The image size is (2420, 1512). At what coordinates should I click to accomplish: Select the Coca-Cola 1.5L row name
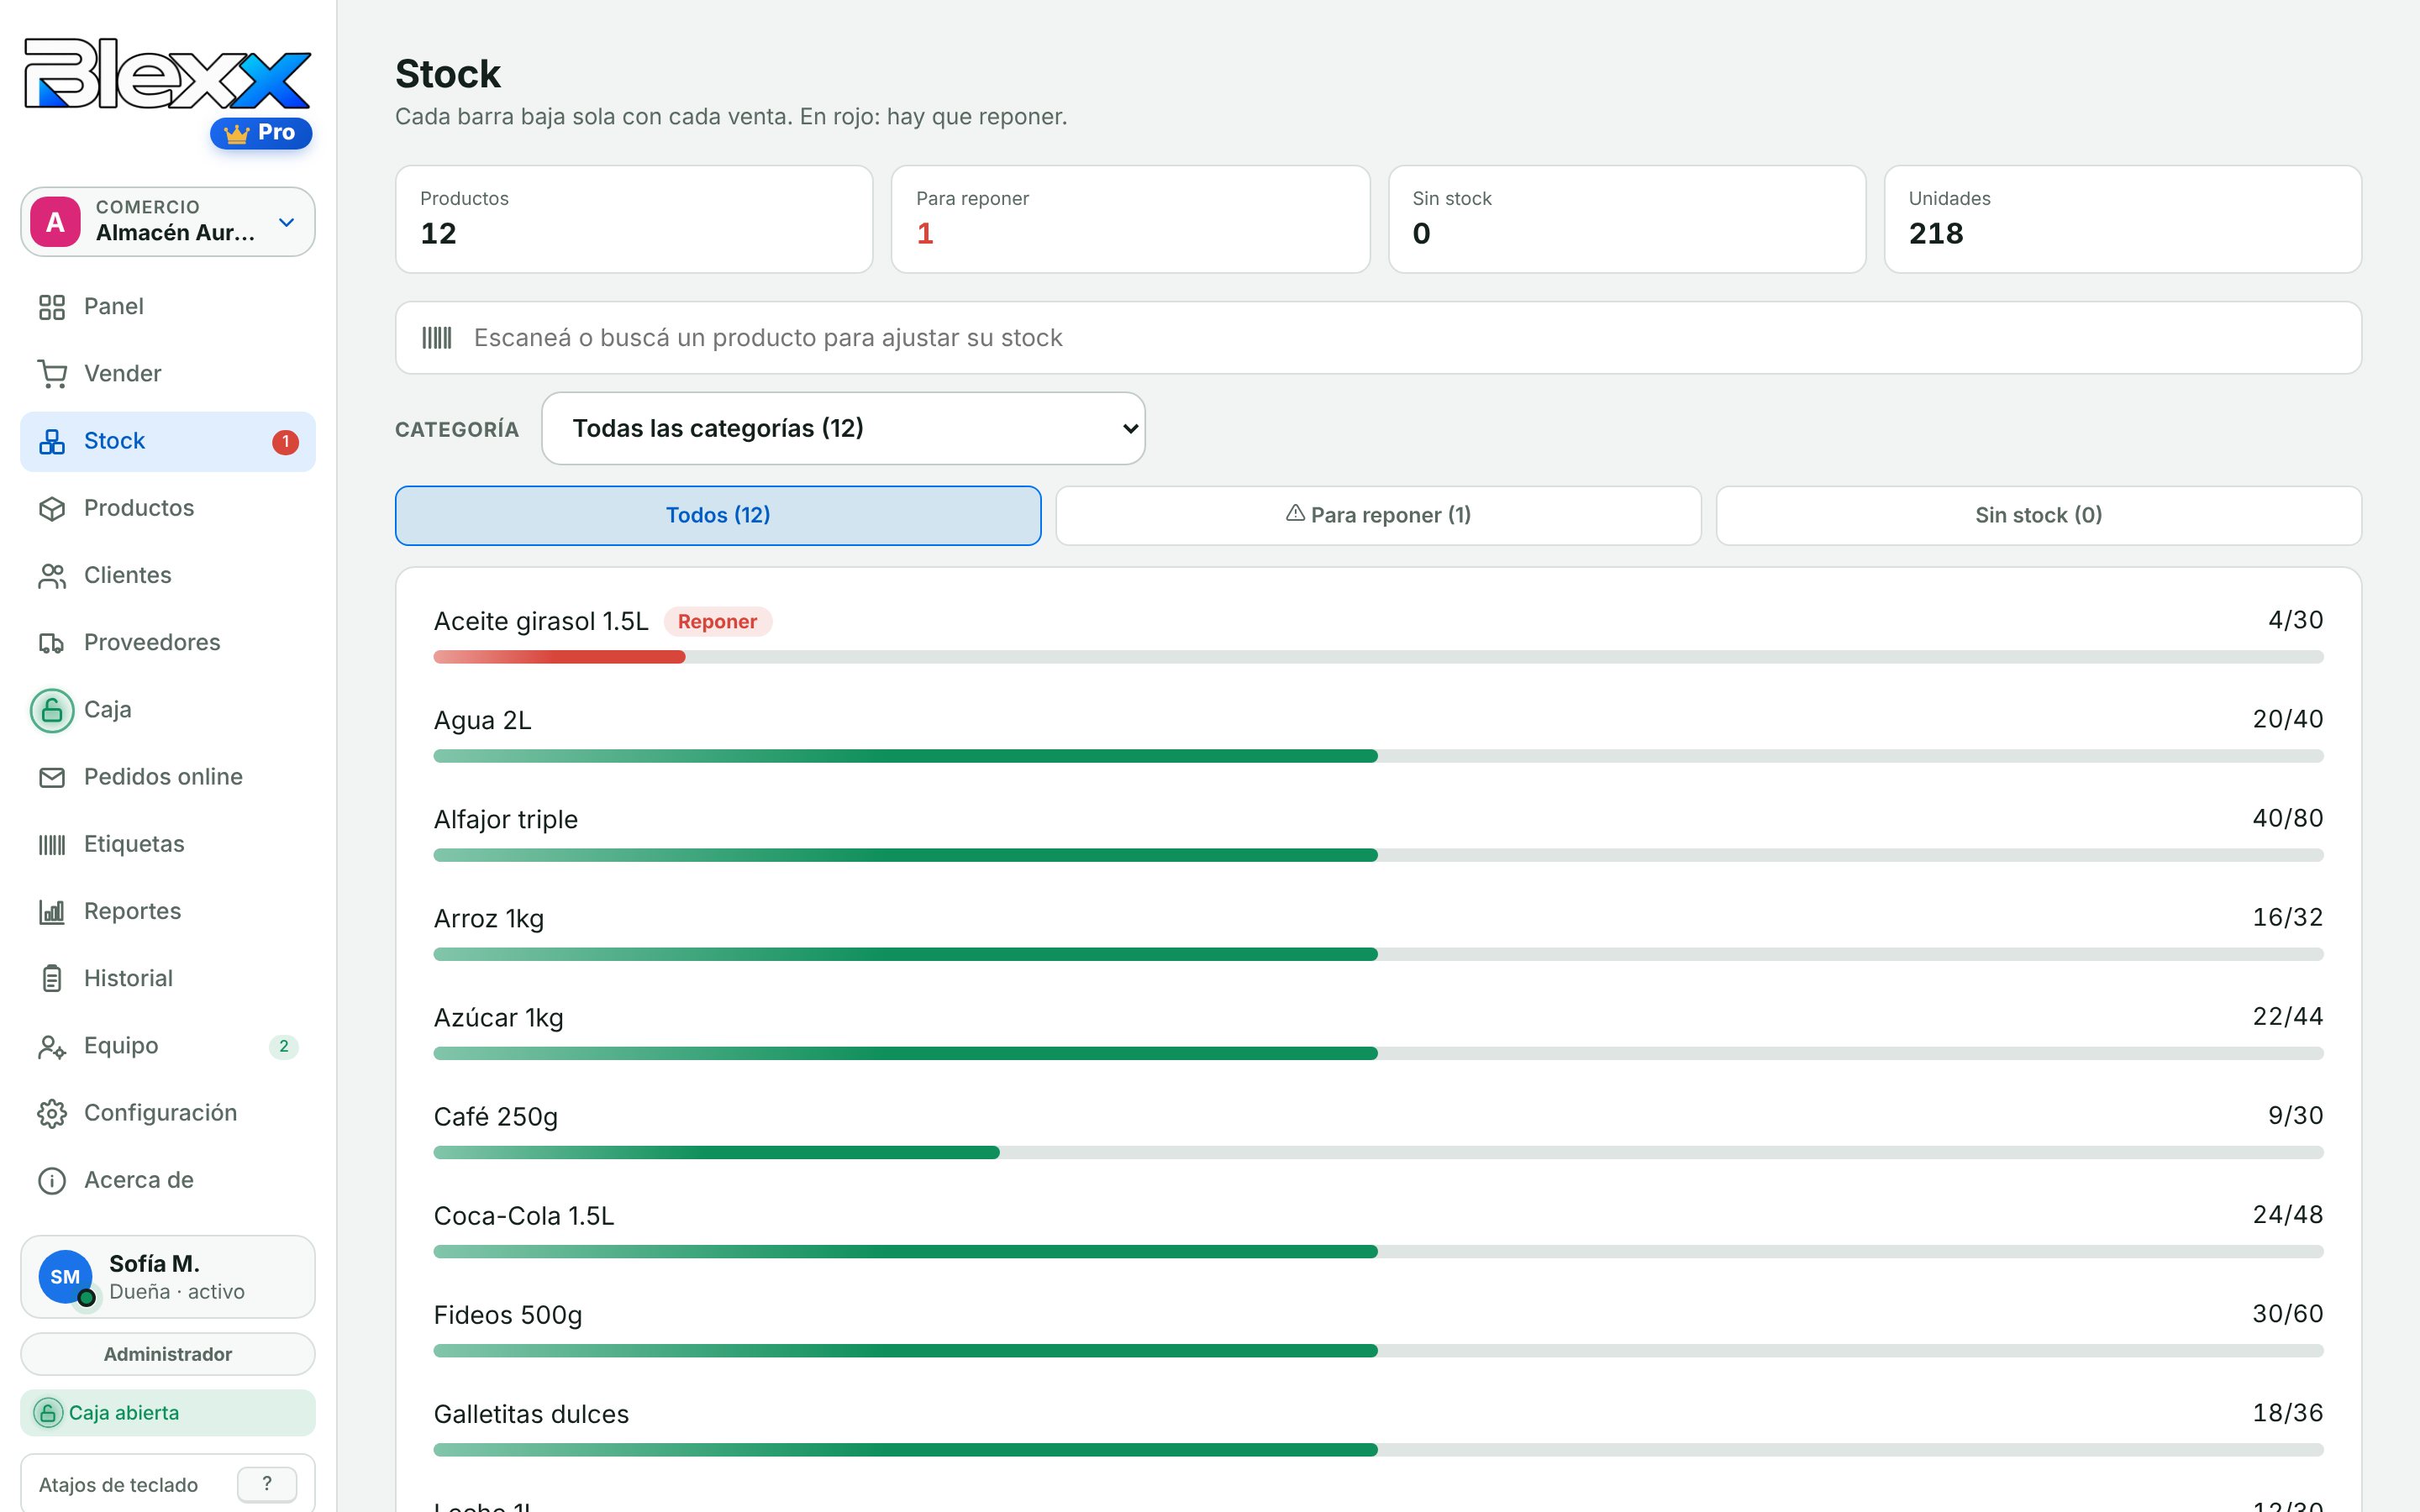click(x=524, y=1216)
